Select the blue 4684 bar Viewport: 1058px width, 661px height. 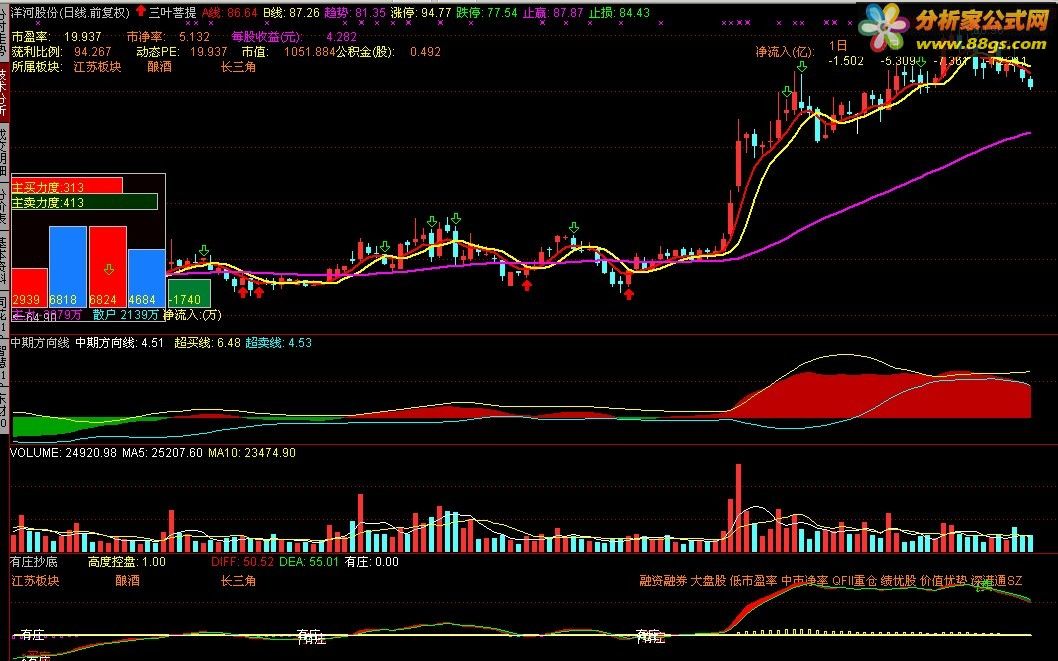coord(146,278)
